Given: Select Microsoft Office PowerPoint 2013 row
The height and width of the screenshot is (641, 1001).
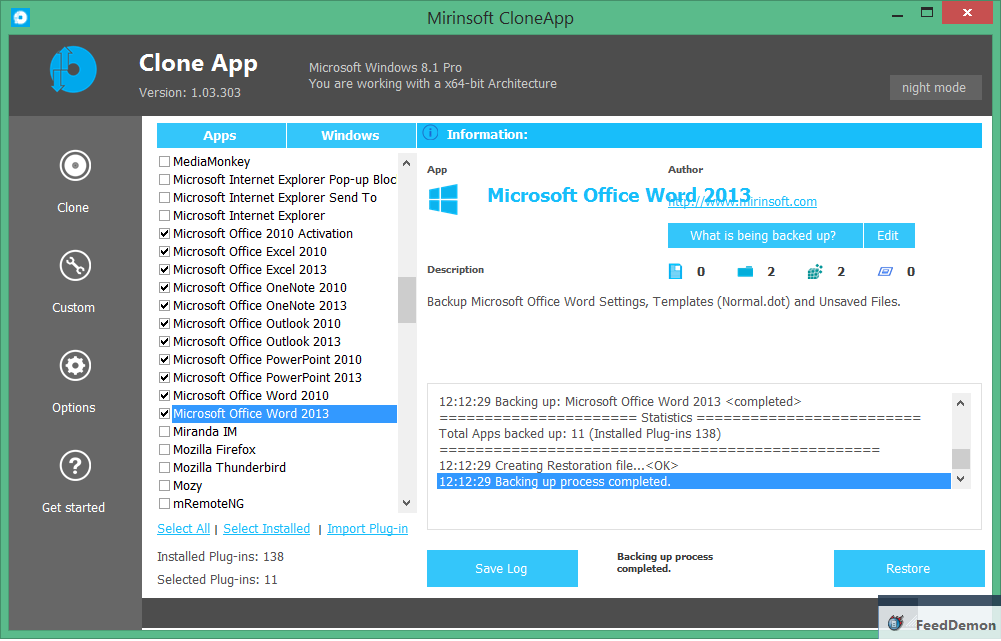Looking at the screenshot, I should point(278,378).
